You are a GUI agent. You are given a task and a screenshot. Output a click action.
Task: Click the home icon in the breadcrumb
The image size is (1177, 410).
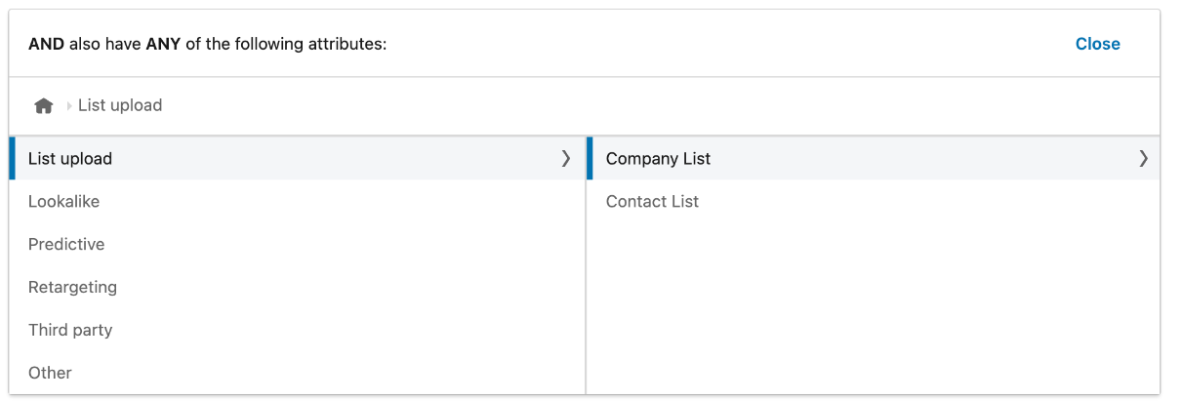(x=43, y=106)
